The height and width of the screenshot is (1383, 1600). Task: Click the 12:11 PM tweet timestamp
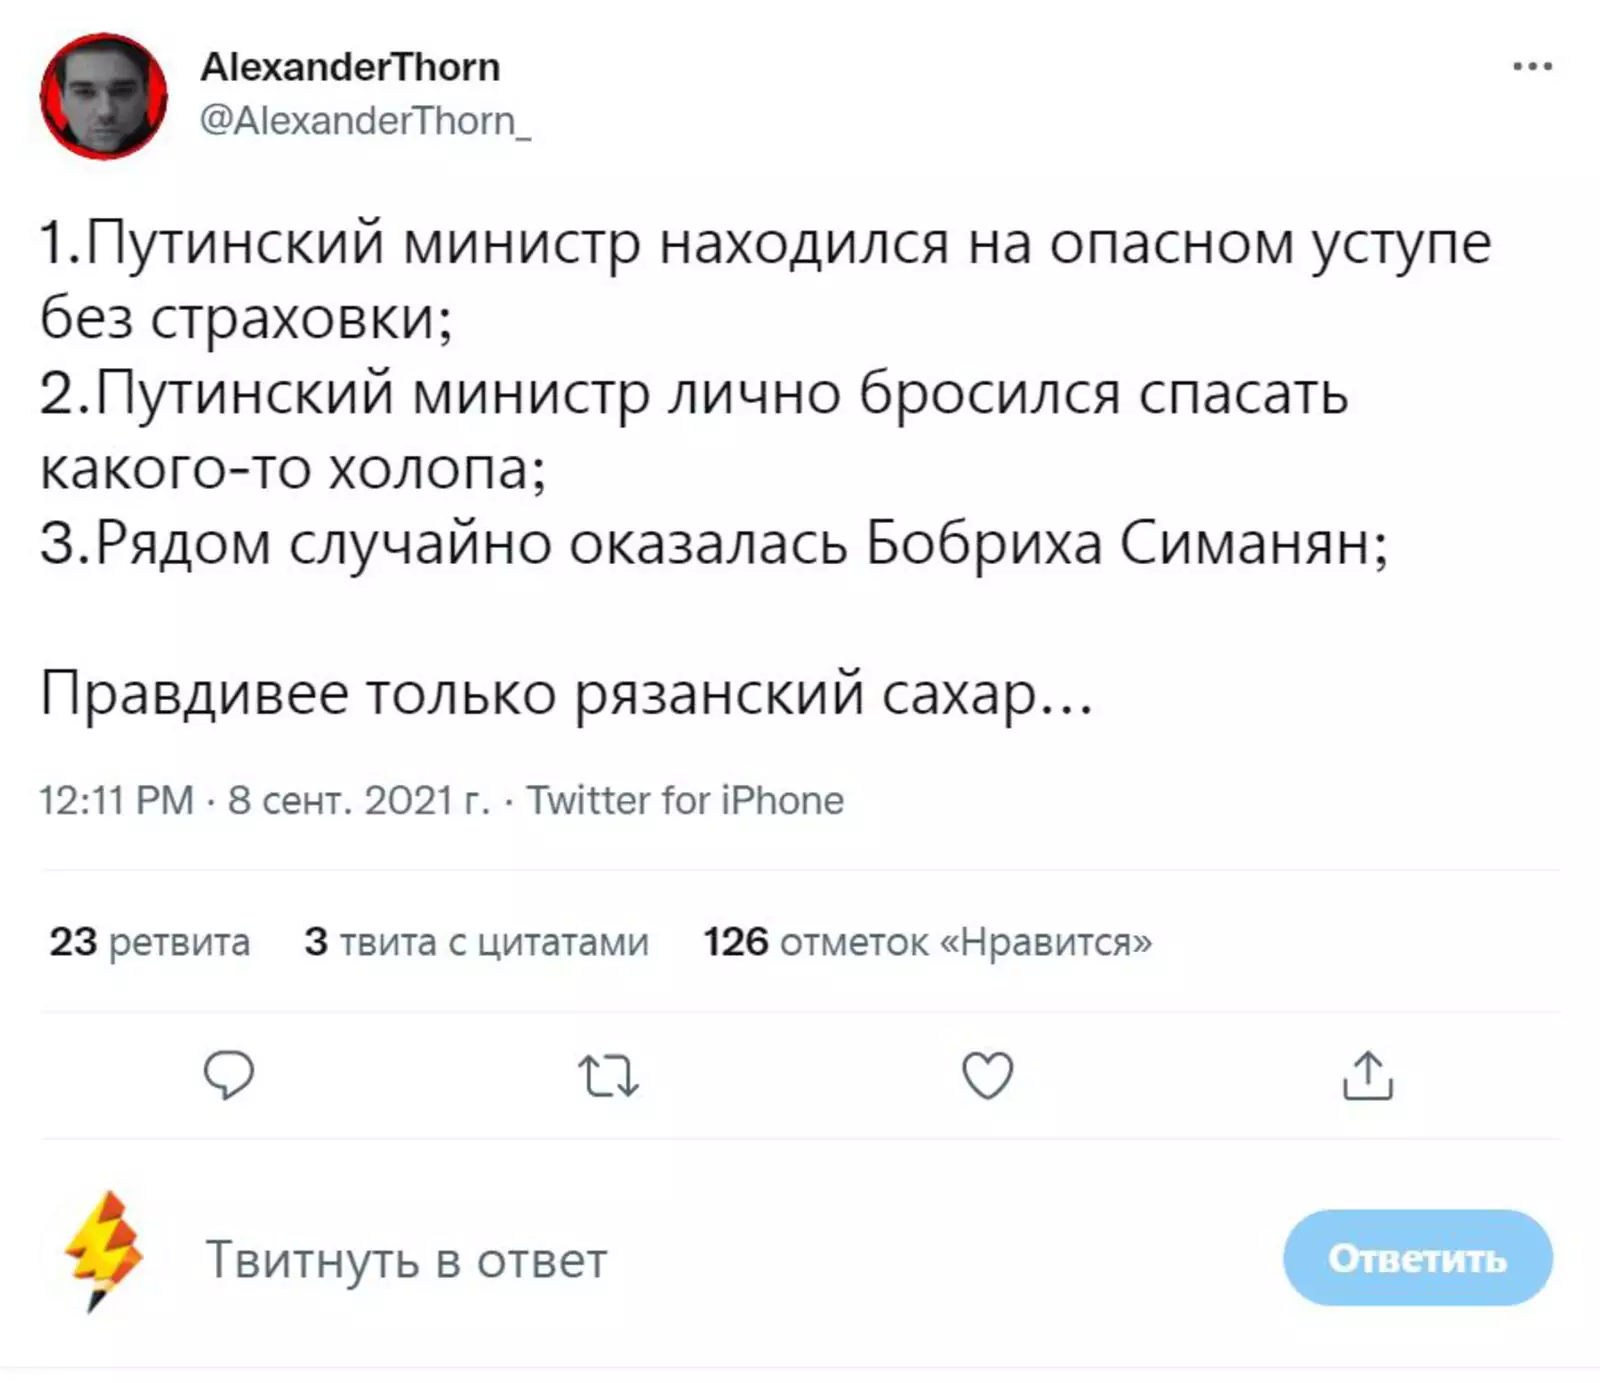pyautogui.click(x=116, y=801)
